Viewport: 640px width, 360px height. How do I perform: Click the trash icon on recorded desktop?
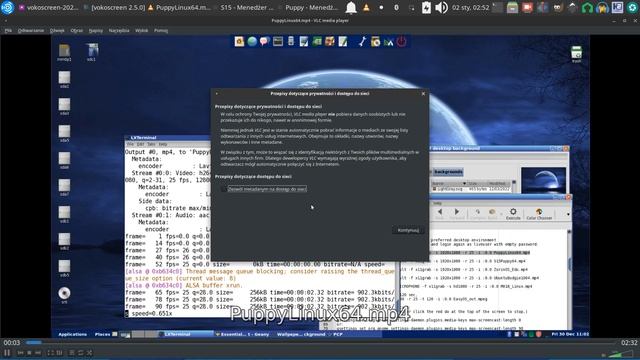[576, 54]
